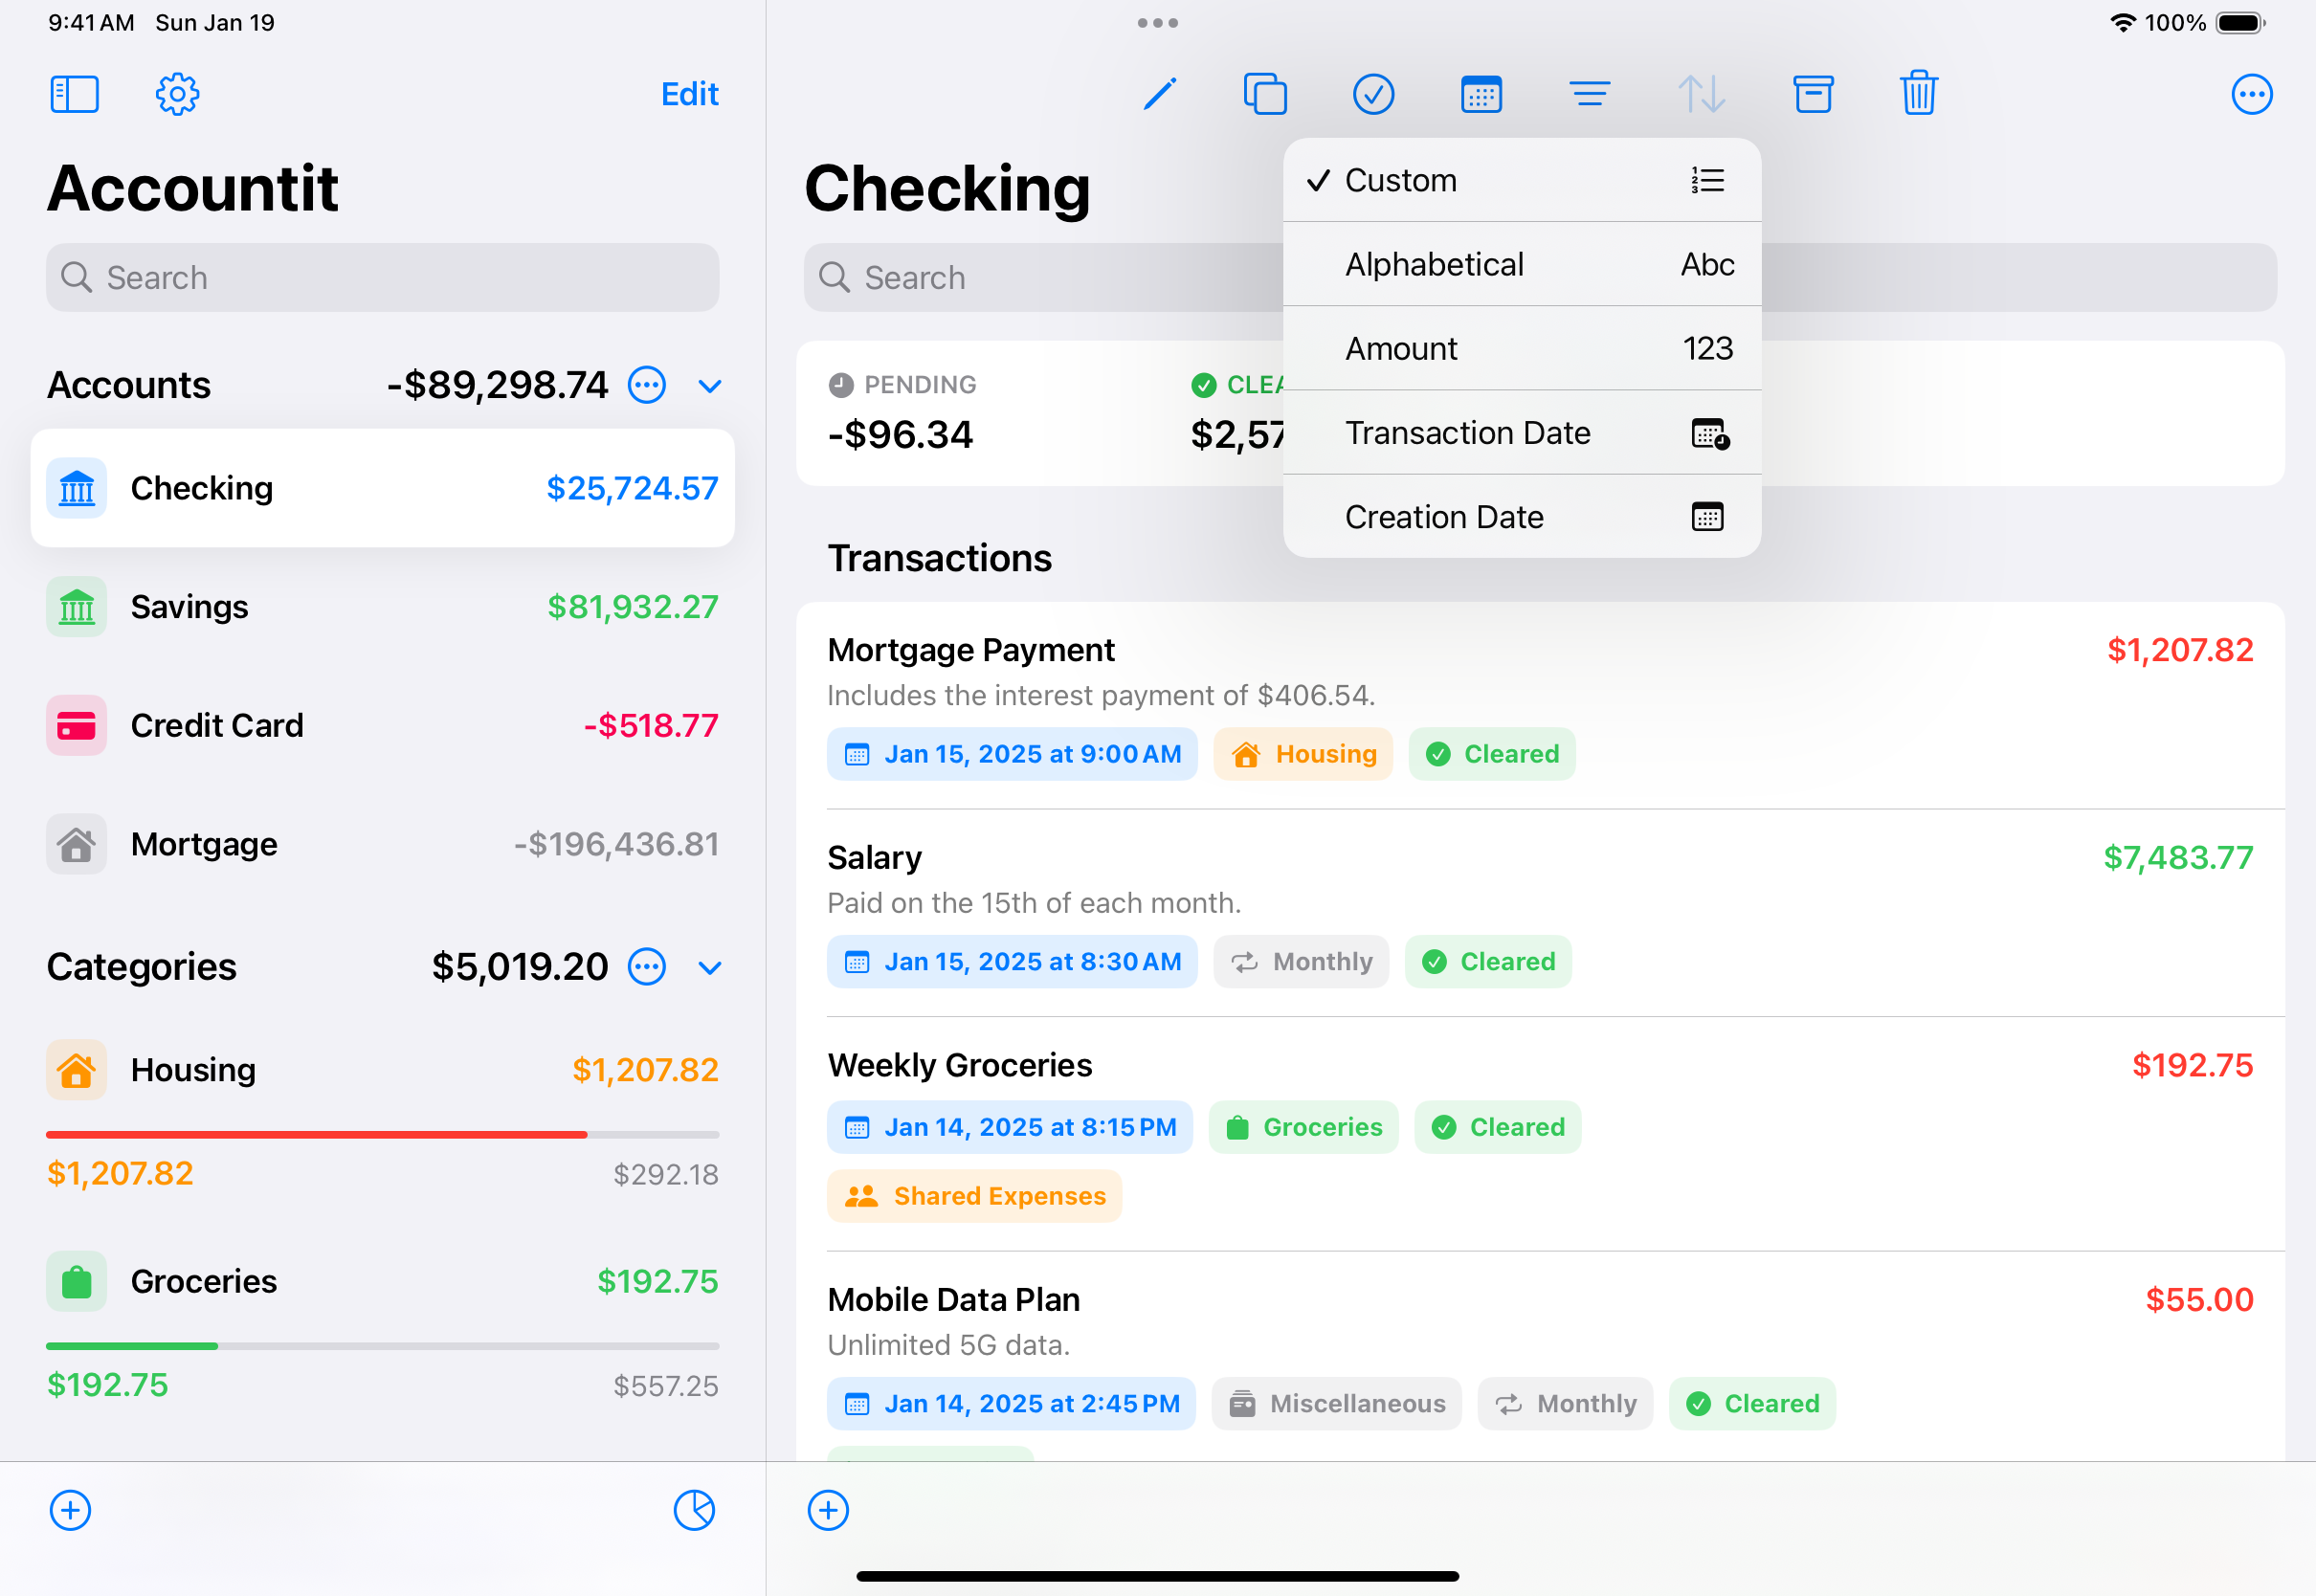Toggle Cleared tag on Weekly Groceries
This screenshot has height=1596, width=2316.
(x=1498, y=1127)
